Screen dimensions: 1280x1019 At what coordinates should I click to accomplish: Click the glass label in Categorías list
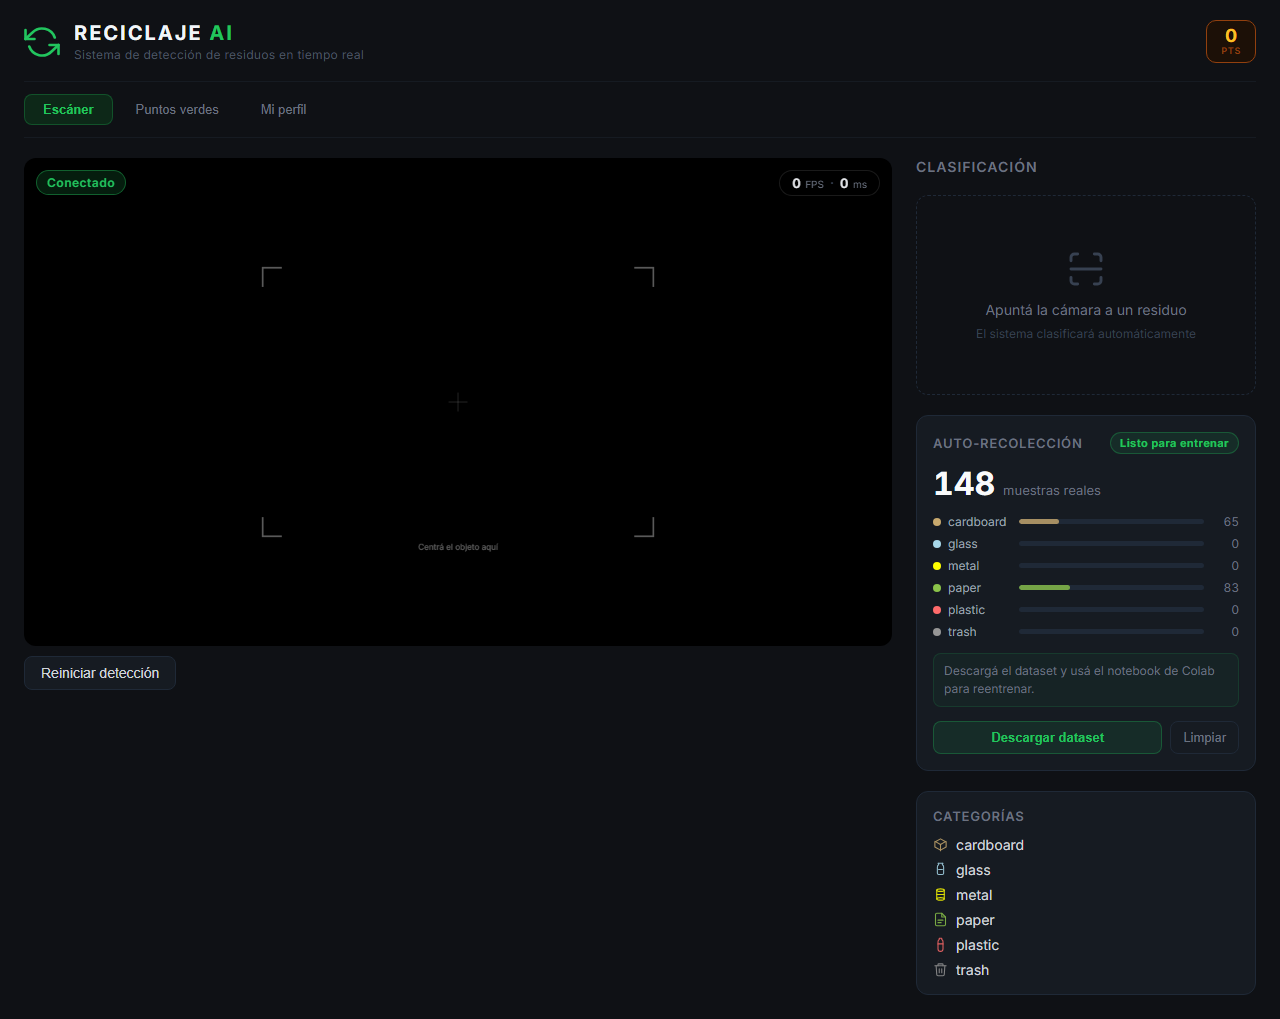tap(973, 870)
